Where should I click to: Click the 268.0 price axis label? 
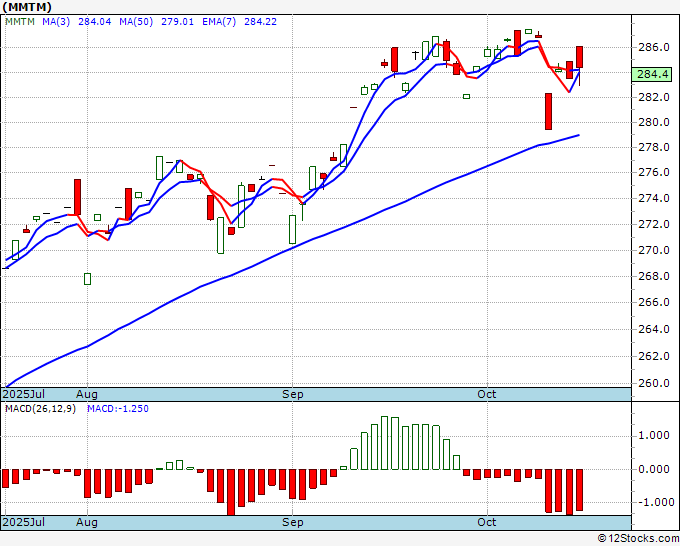point(654,276)
